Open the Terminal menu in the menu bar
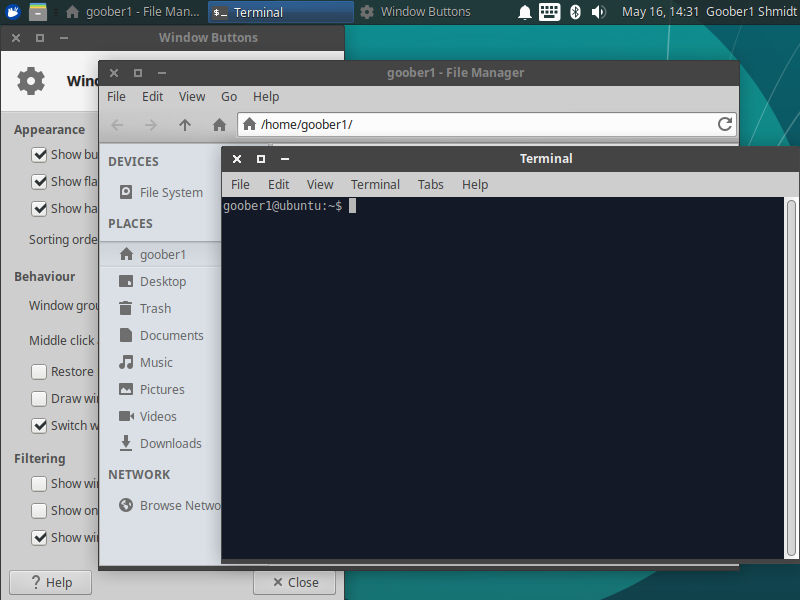The image size is (800, 600). pos(375,185)
